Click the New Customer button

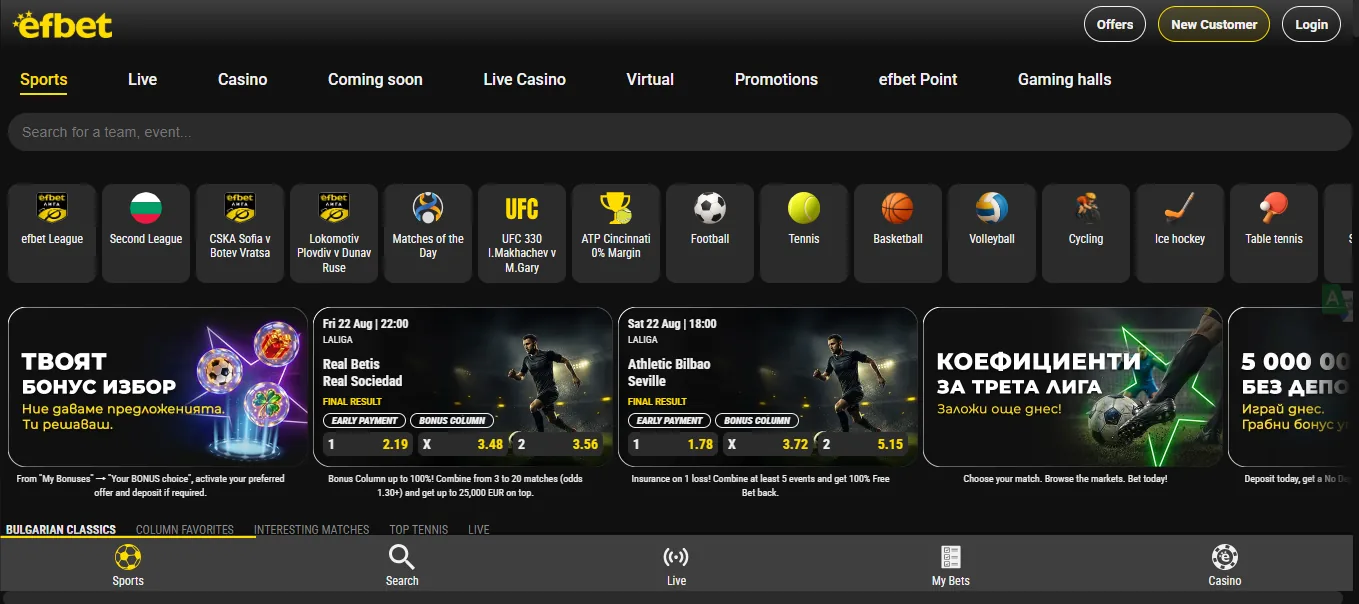click(x=1214, y=24)
